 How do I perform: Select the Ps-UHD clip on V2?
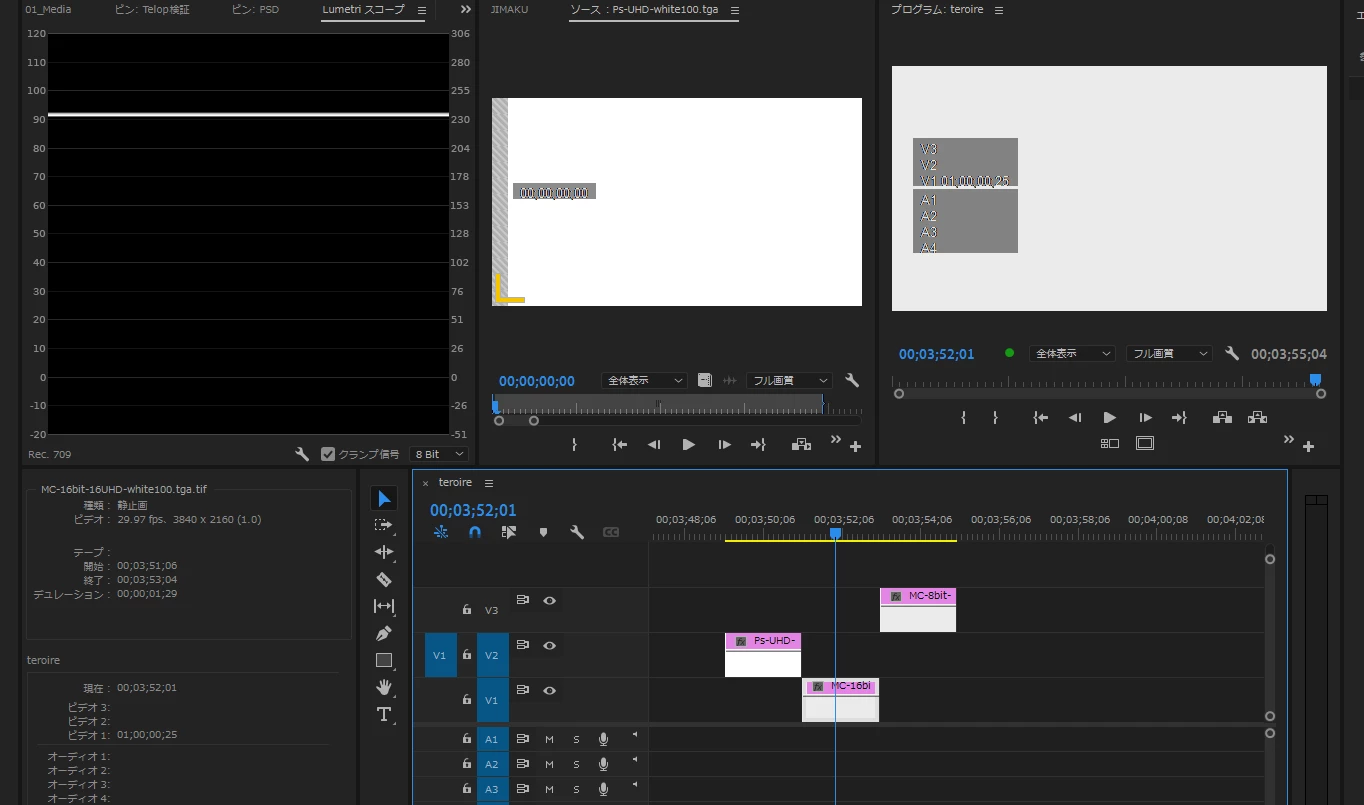[x=763, y=655]
